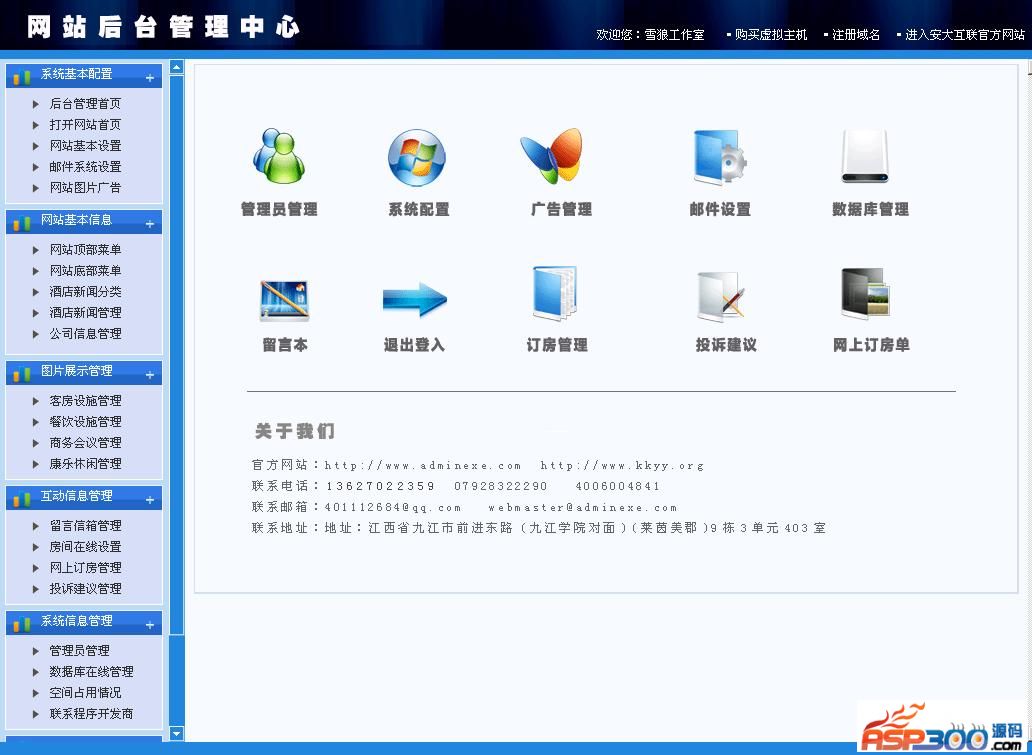The height and width of the screenshot is (755, 1032).
Task: Click the webmaster@adminexe.com email text
Action: [582, 508]
